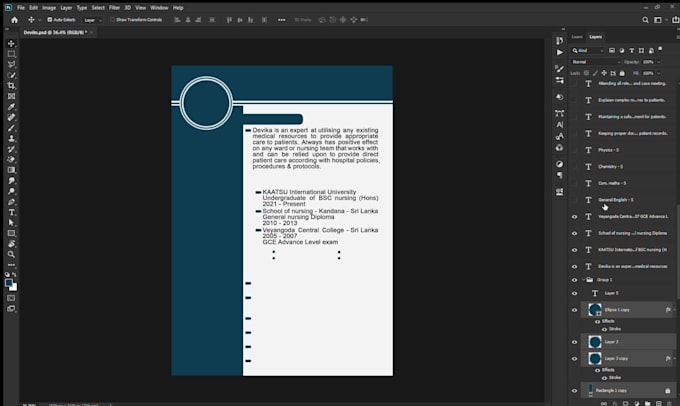
Task: Open the Move tool preset dropdown arrow
Action: pos(39,20)
